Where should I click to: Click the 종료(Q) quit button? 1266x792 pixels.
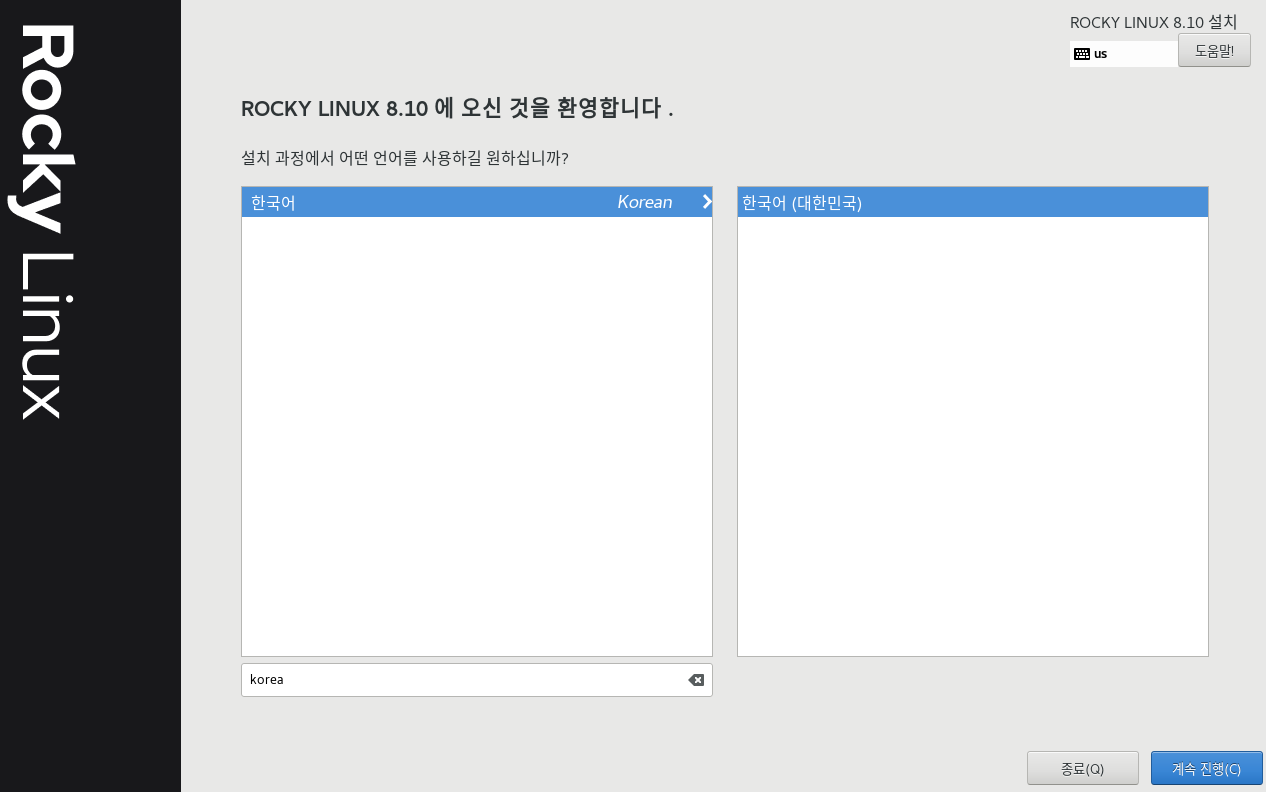click(x=1083, y=768)
